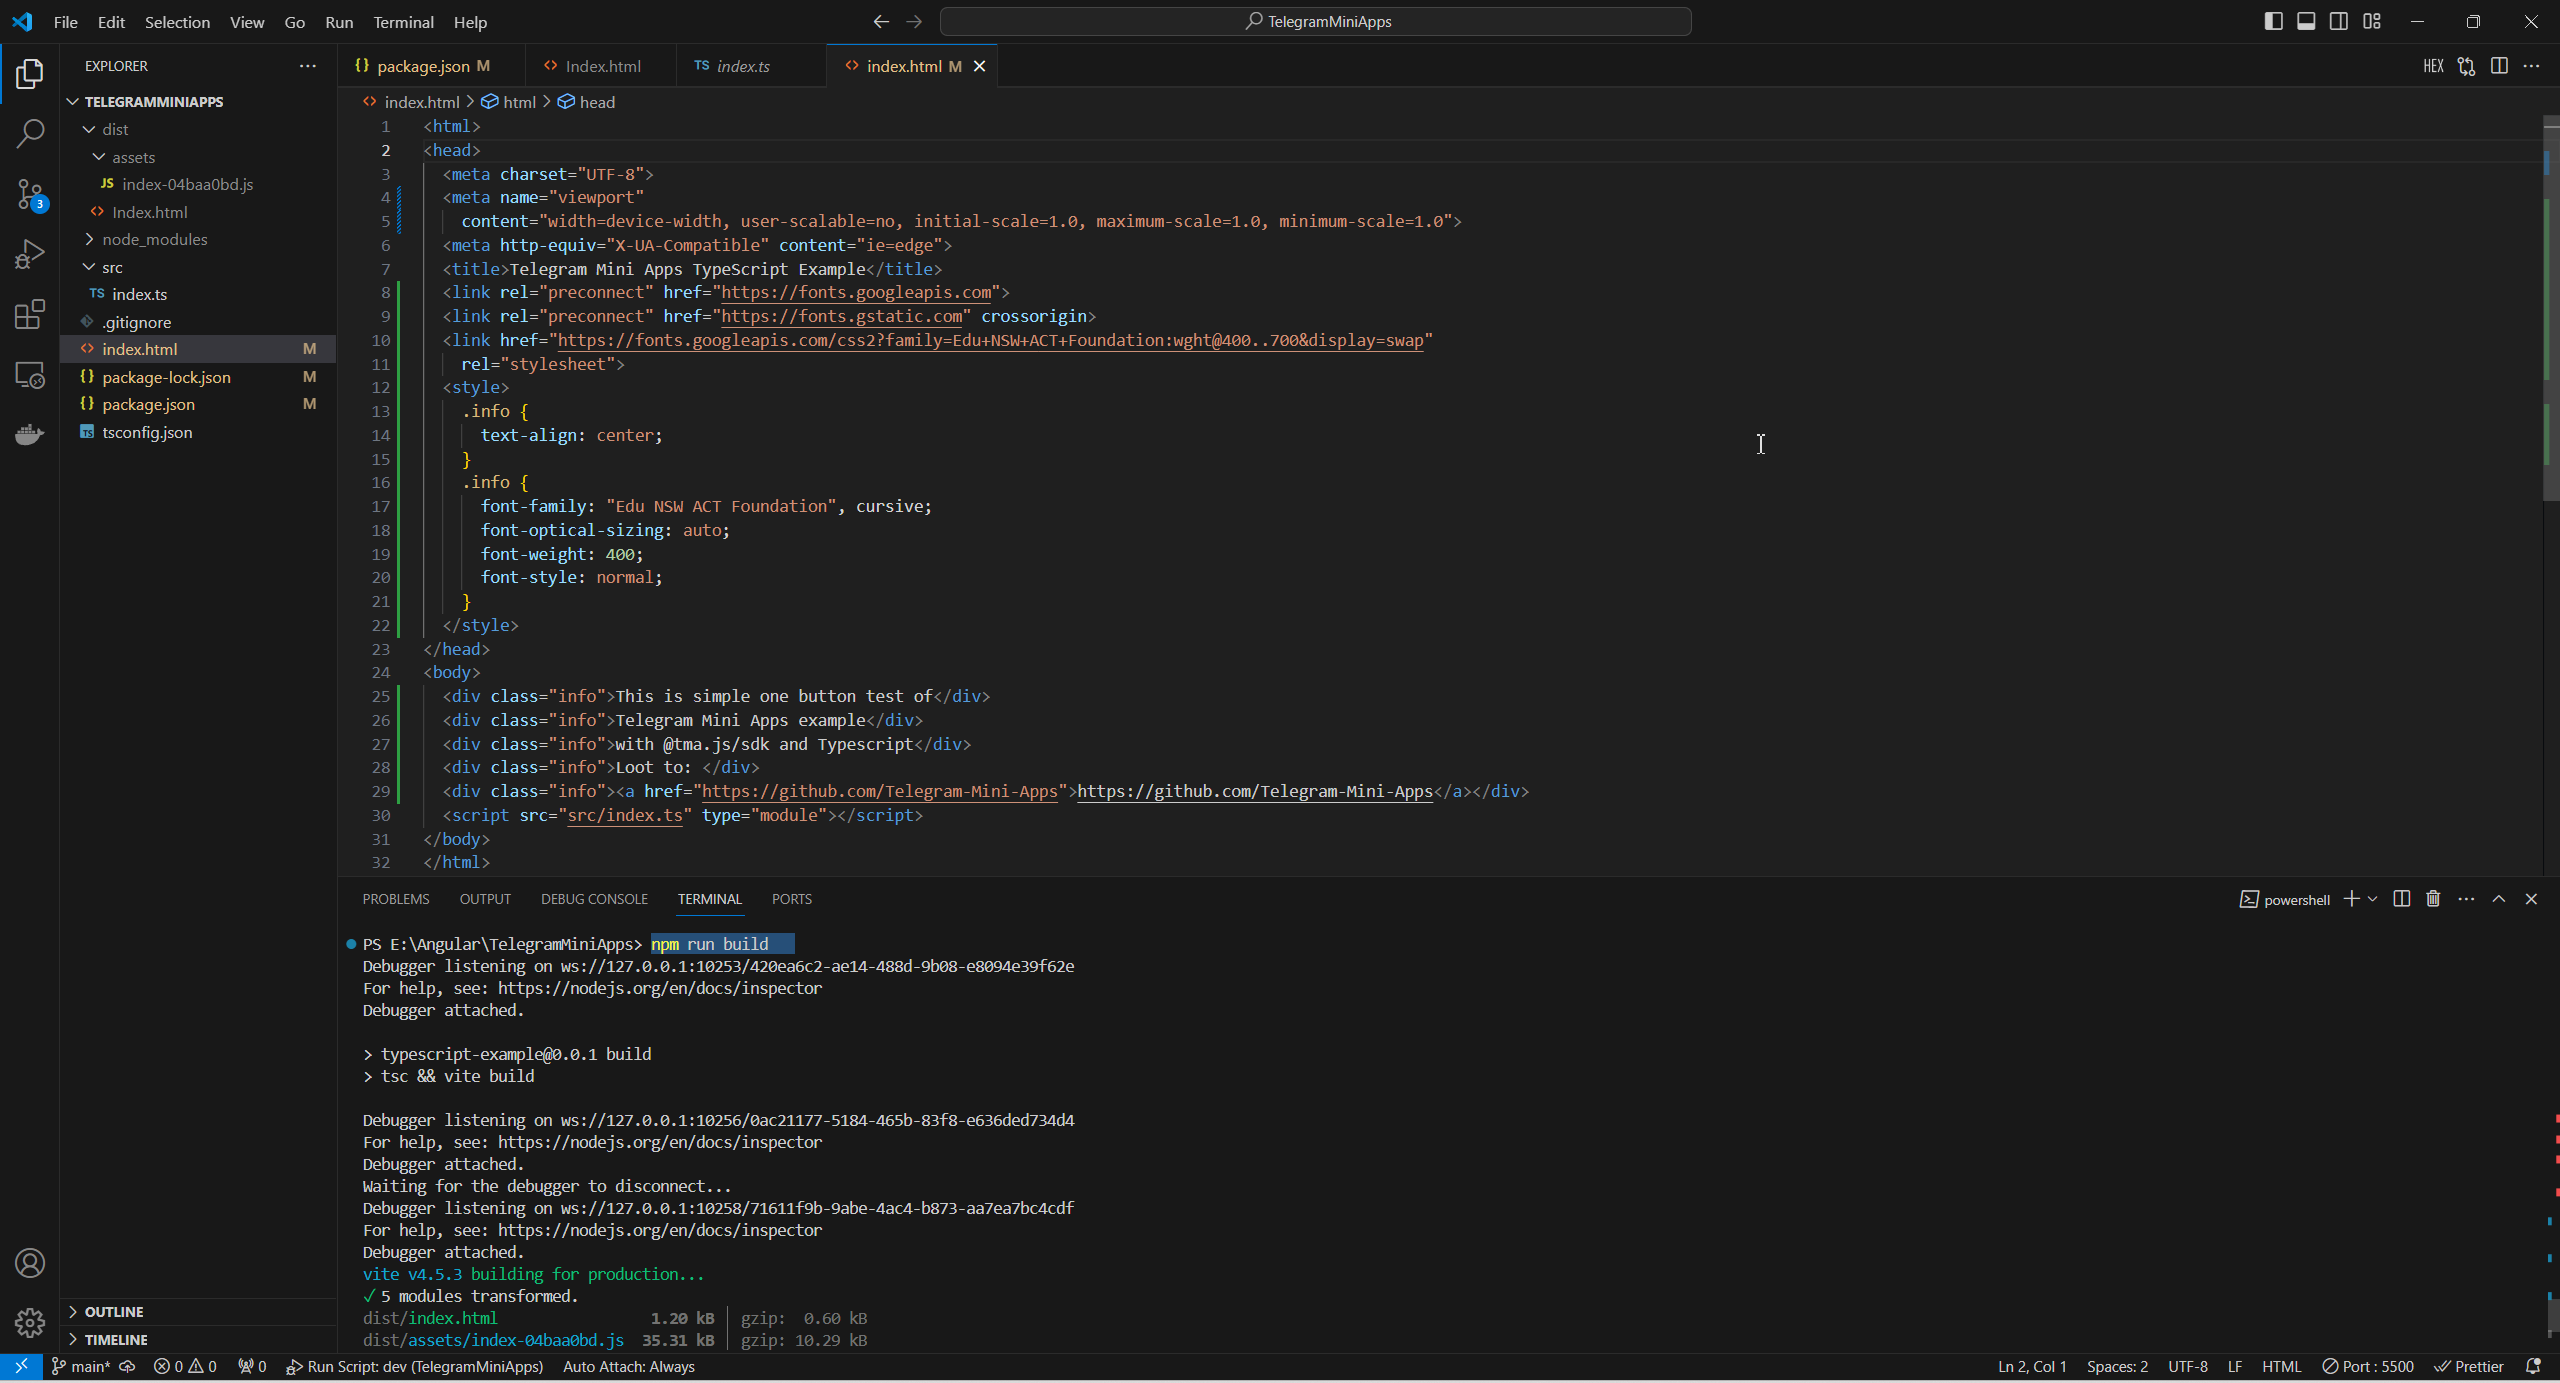
Task: Open the Terminal menu
Action: point(403,22)
